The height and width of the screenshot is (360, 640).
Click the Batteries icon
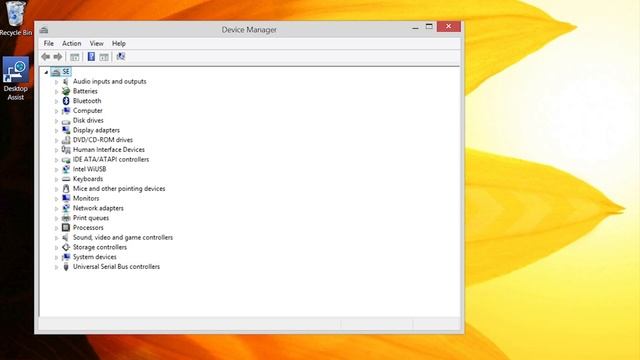[x=66, y=91]
